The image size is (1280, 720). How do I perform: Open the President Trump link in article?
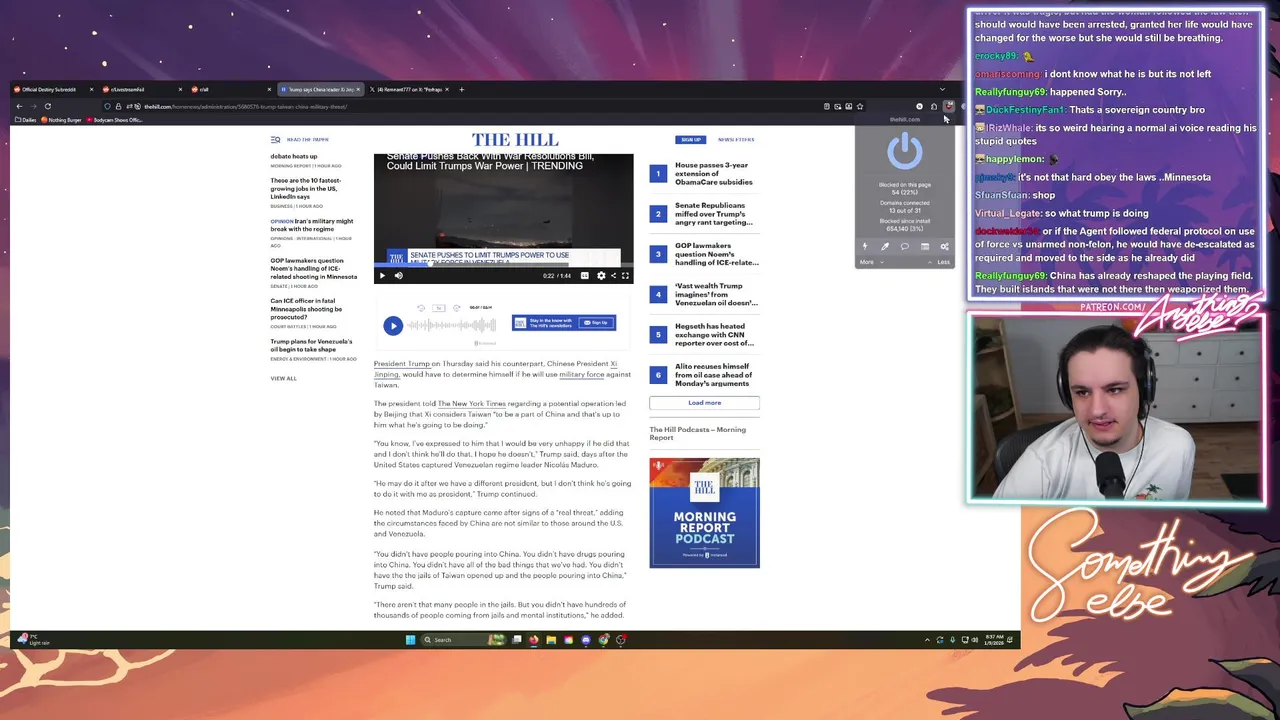(402, 364)
